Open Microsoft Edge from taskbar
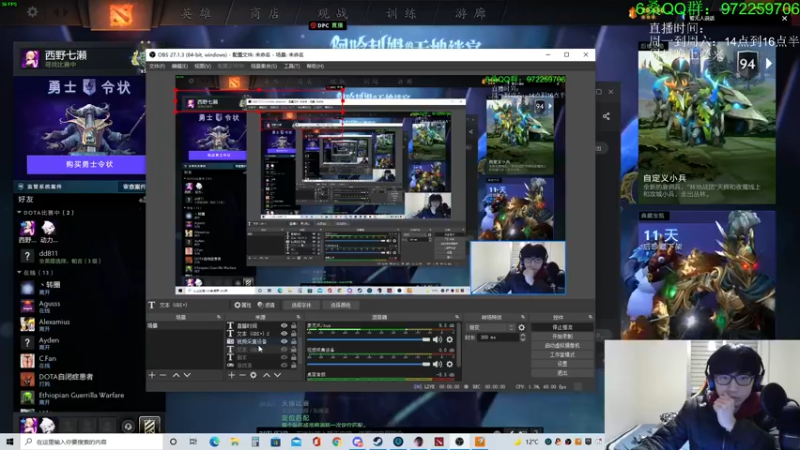Screen dimensions: 800x450 [x=214, y=442]
